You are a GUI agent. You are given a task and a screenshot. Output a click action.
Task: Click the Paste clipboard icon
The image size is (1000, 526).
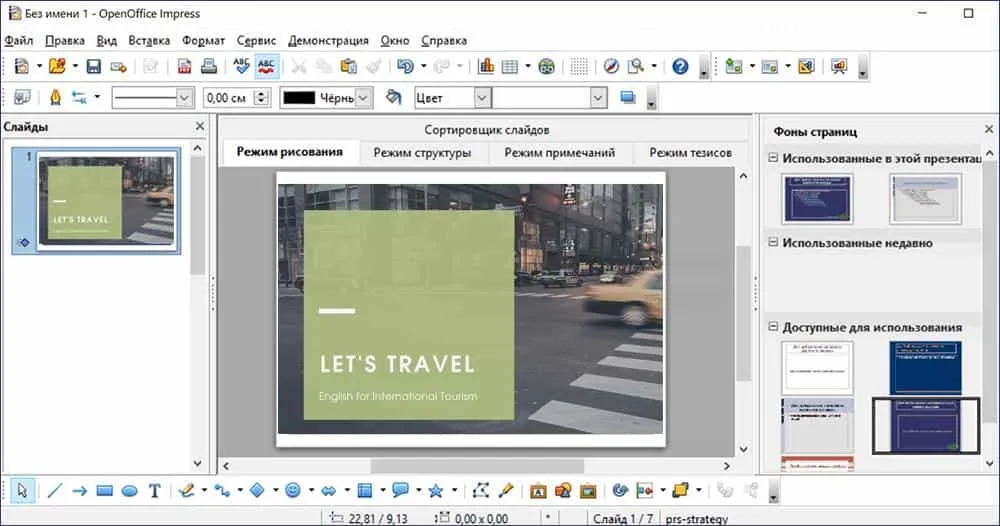click(348, 66)
